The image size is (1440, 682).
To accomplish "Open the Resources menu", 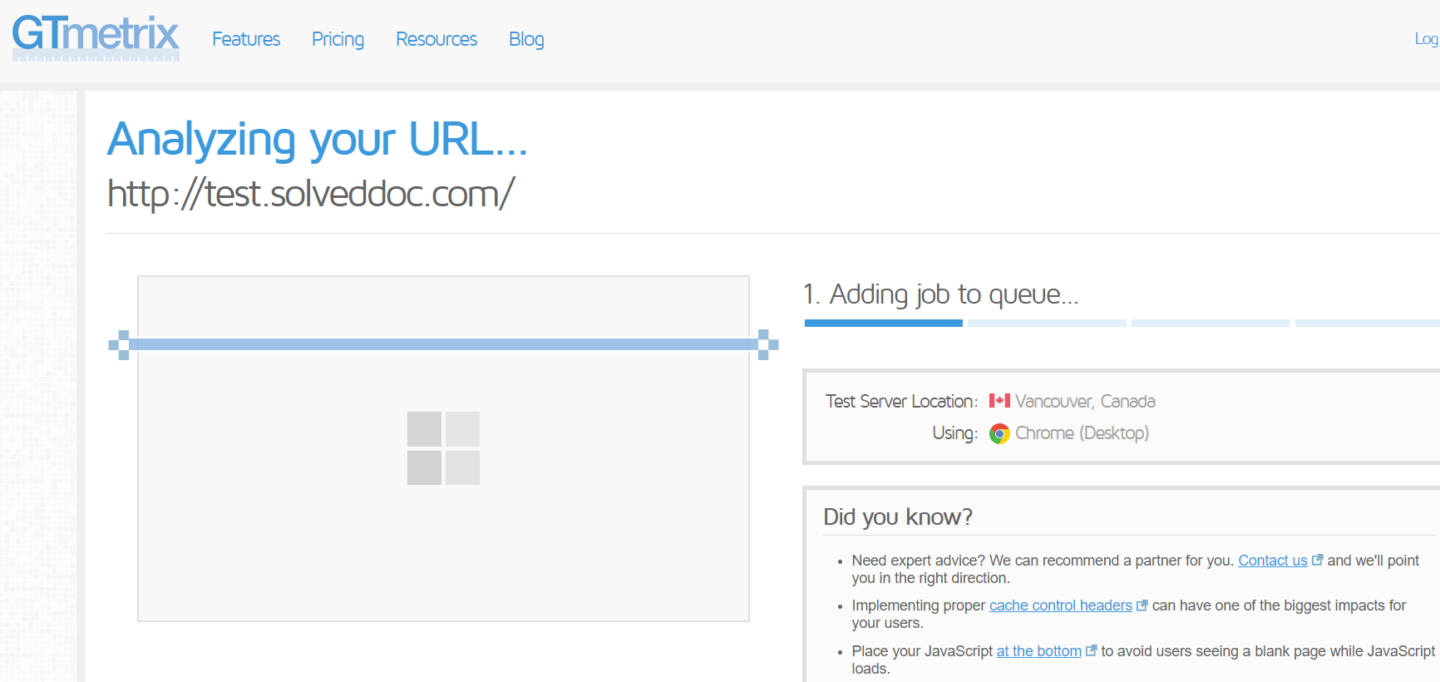I will (436, 39).
